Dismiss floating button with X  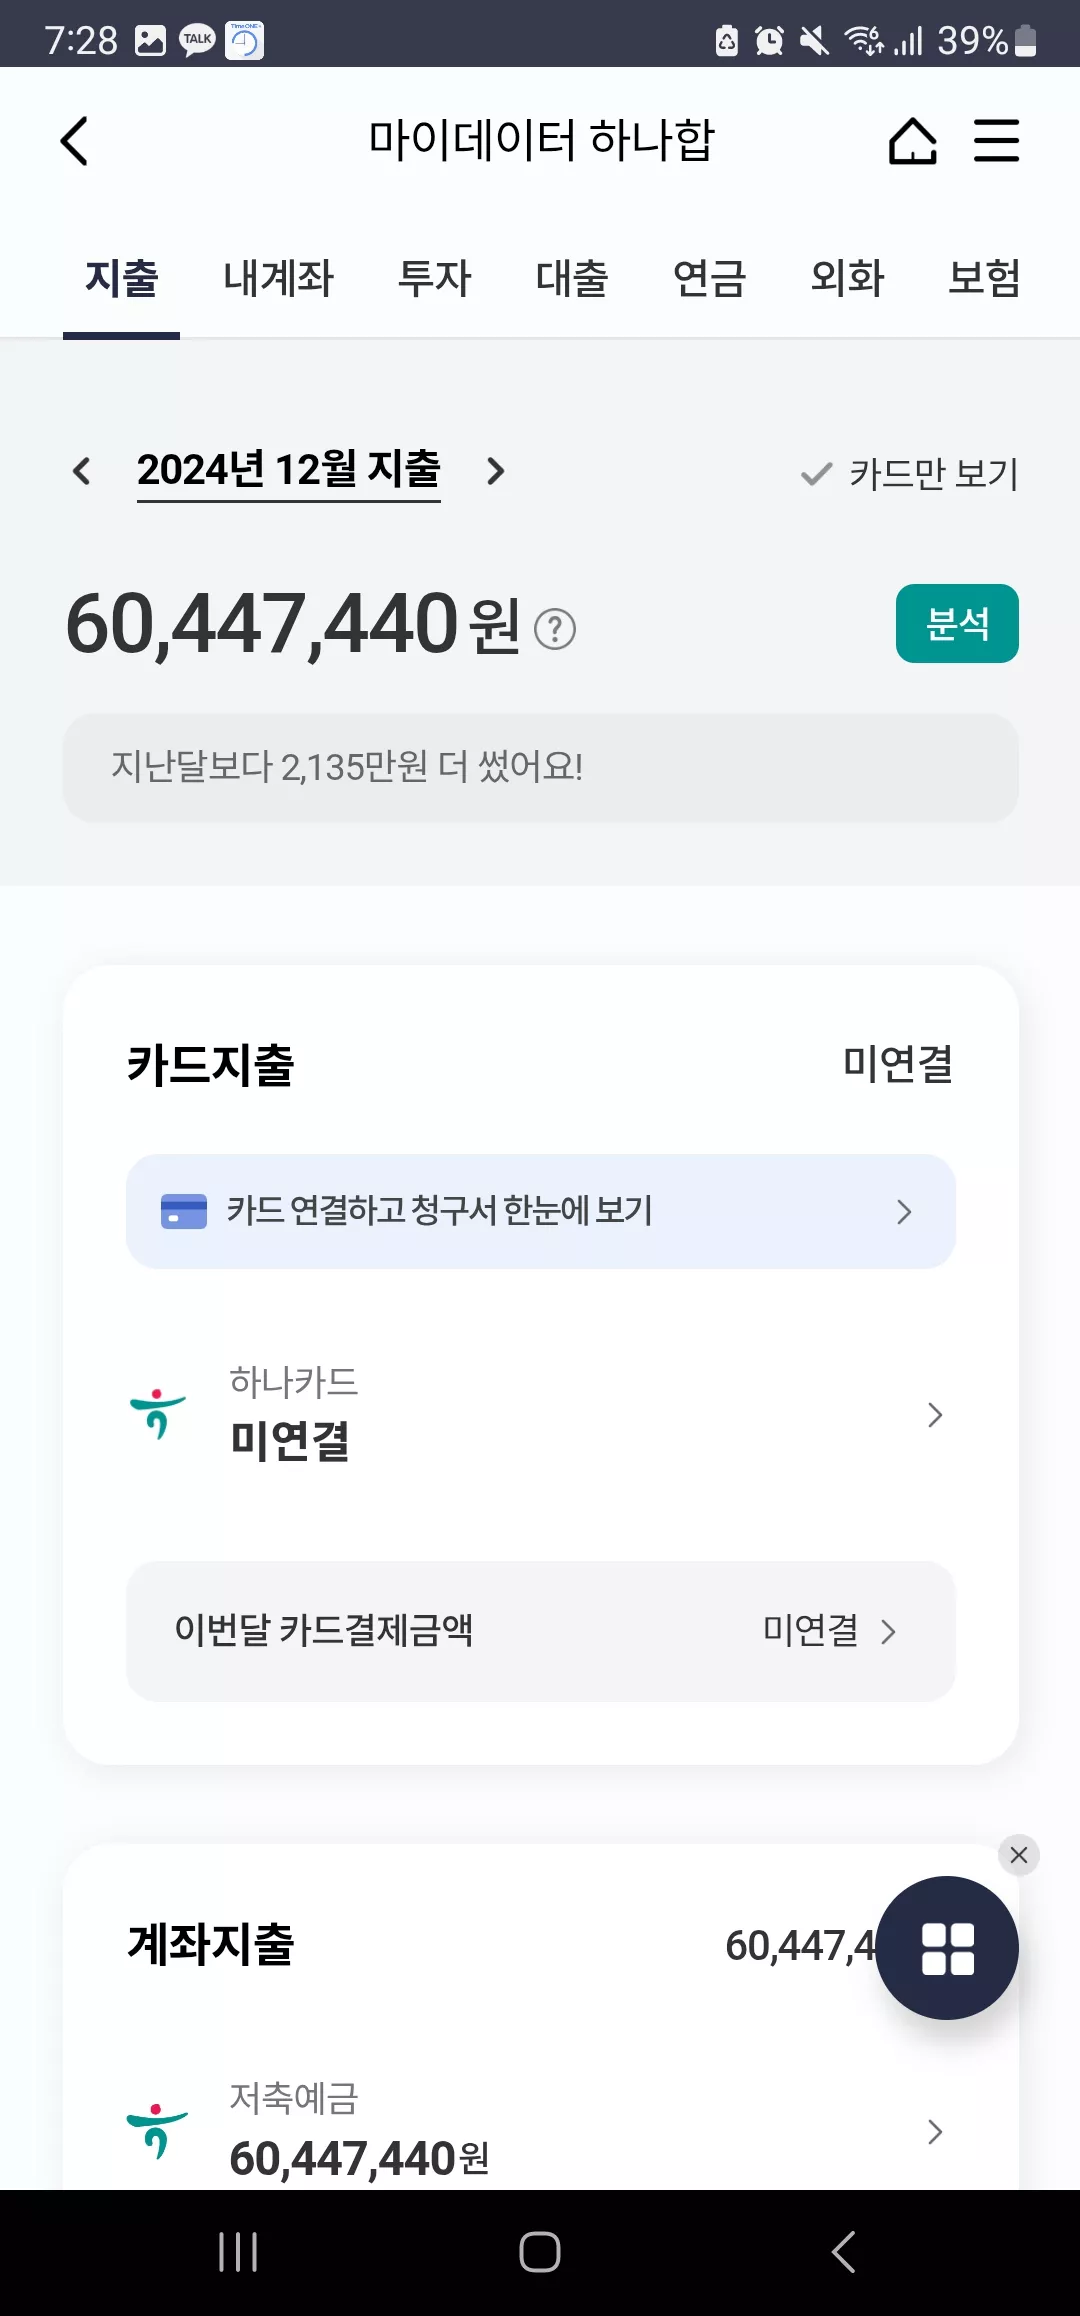[x=1019, y=1855]
